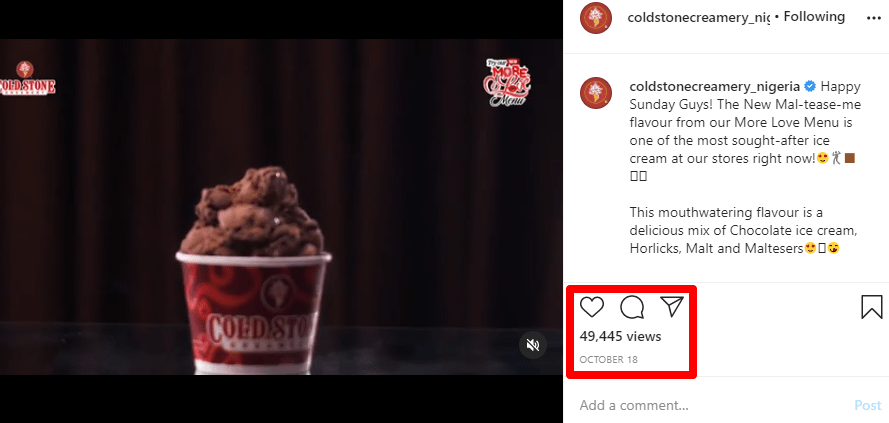Click the Following button in the header

coord(814,18)
